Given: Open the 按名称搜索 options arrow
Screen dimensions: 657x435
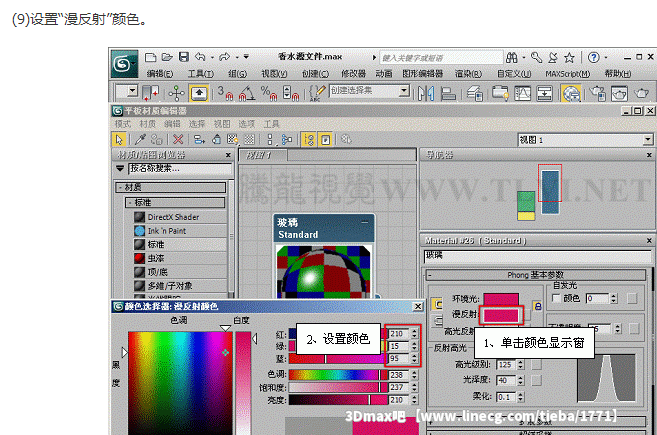Looking at the screenshot, I should click(120, 168).
